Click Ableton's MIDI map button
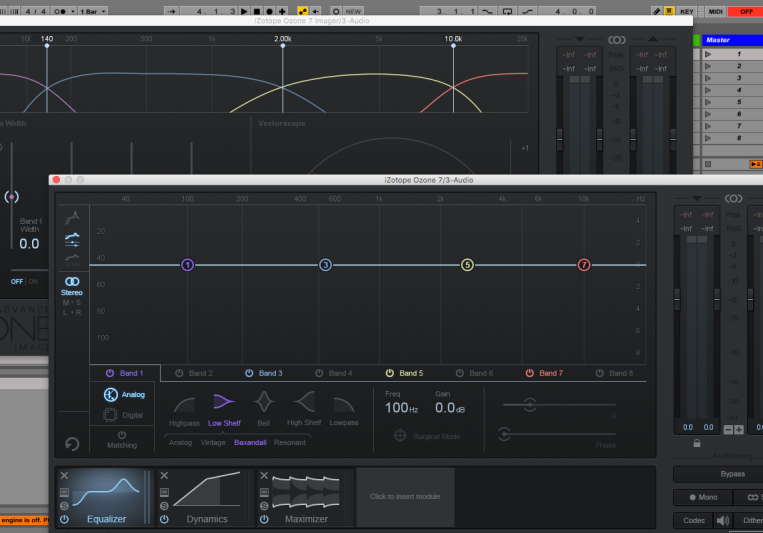The image size is (763, 533). coord(715,11)
